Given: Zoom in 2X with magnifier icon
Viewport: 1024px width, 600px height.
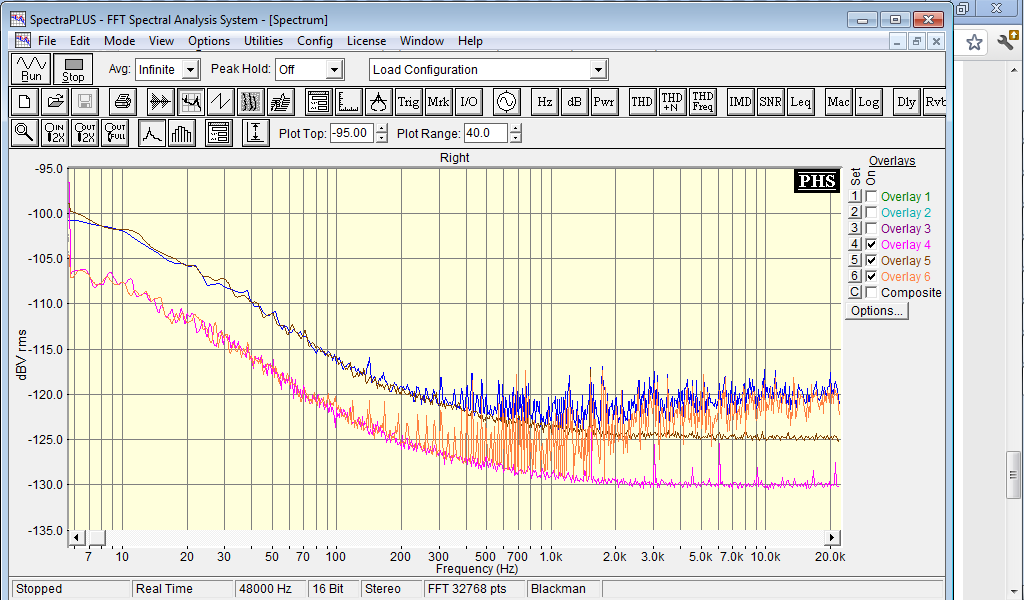Looking at the screenshot, I should [x=56, y=132].
